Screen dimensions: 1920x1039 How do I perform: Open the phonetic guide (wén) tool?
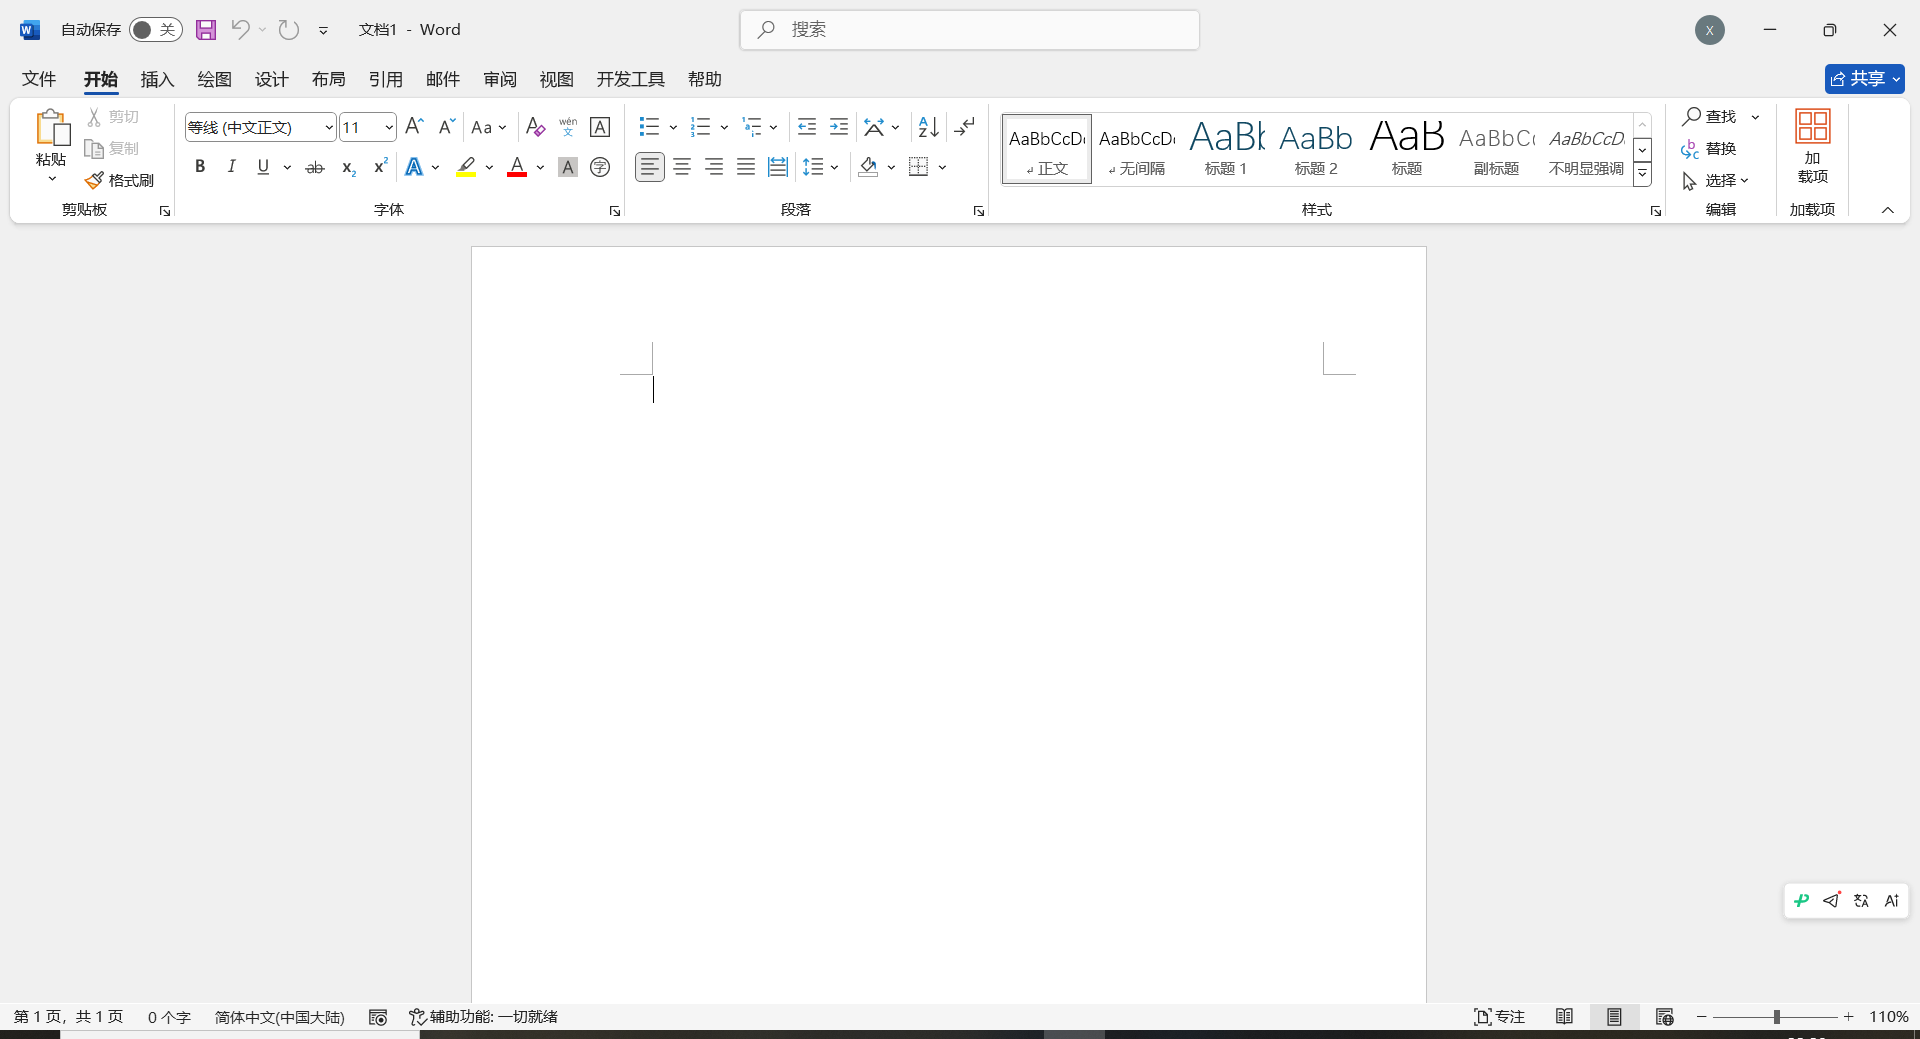(568, 127)
